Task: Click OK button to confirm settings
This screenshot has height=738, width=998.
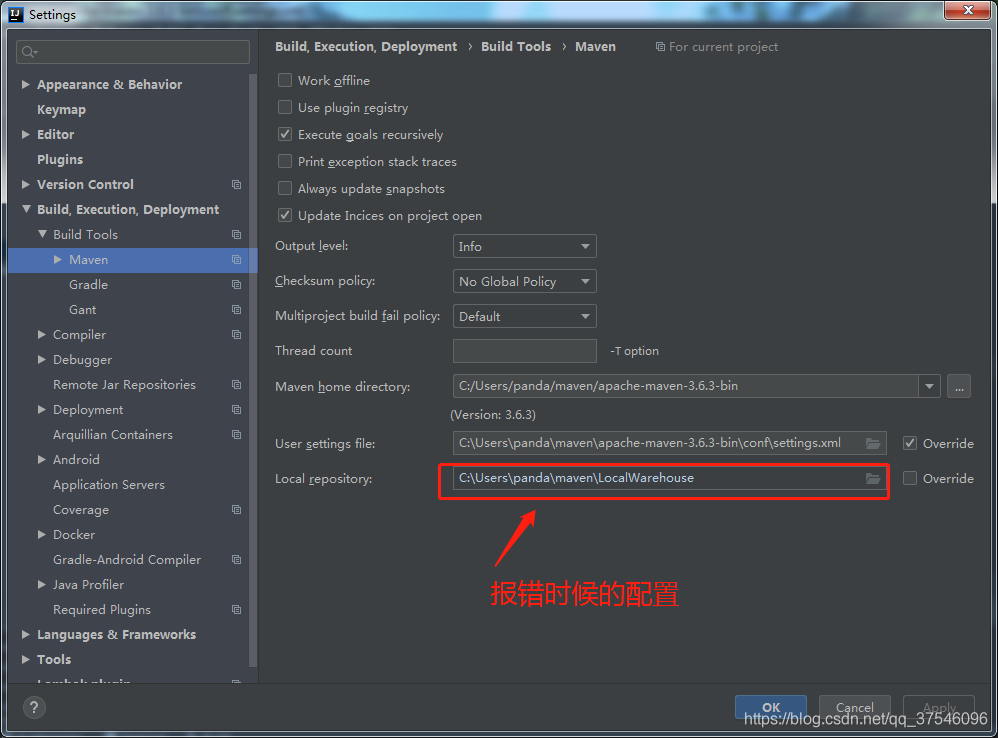Action: (771, 707)
